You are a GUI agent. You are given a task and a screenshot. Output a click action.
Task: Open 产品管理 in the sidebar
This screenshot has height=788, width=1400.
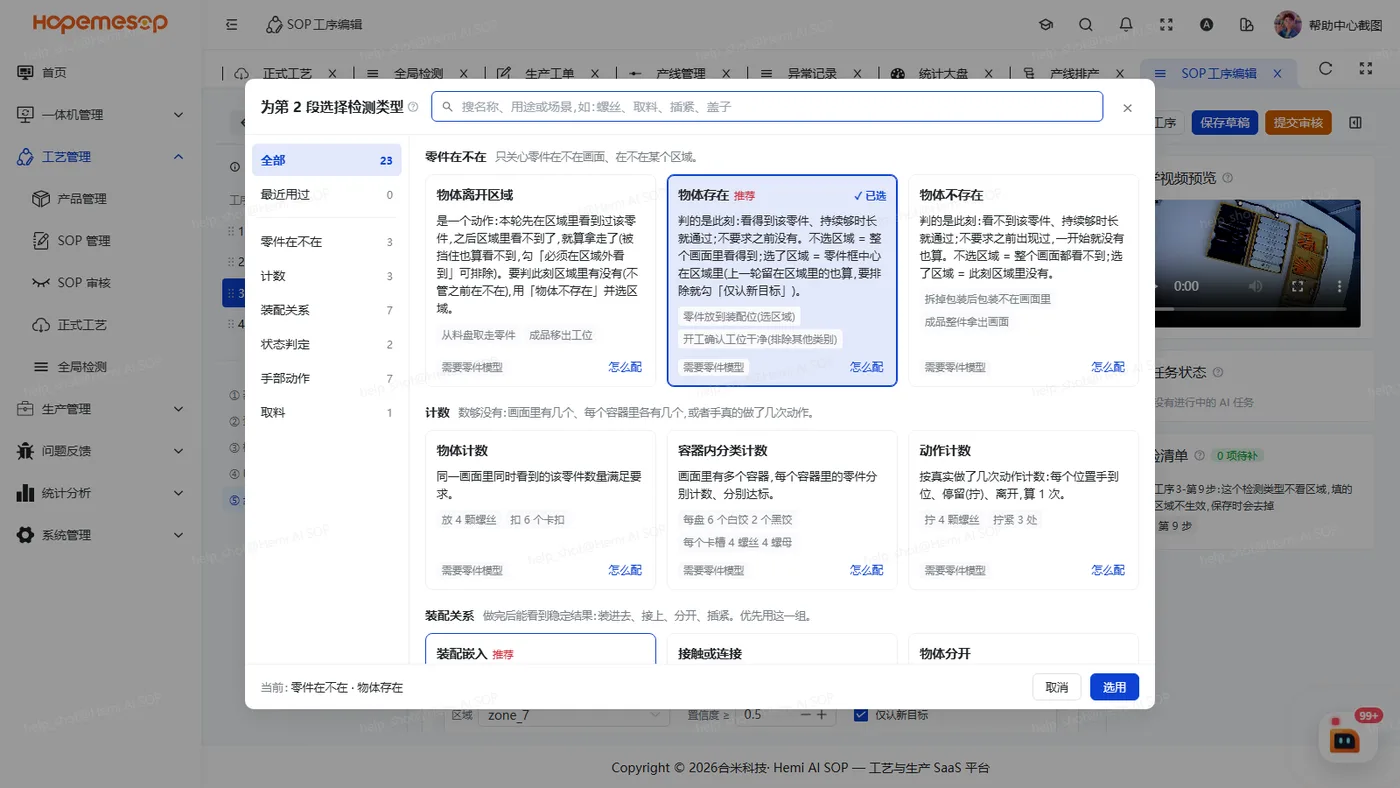pos(82,198)
